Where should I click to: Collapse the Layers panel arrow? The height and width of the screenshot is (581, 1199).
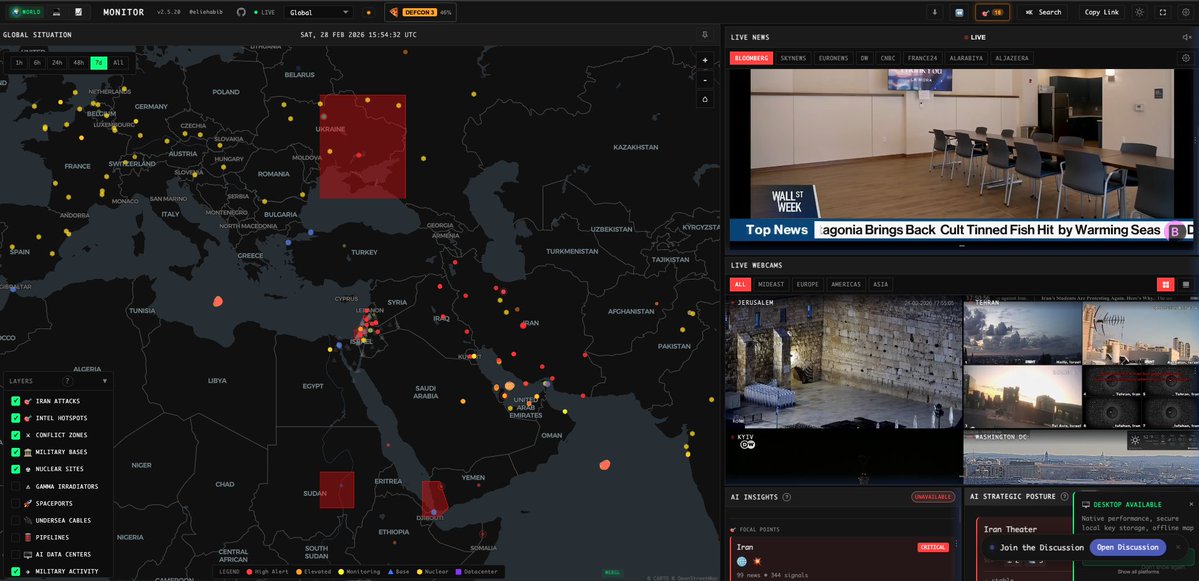tap(105, 381)
